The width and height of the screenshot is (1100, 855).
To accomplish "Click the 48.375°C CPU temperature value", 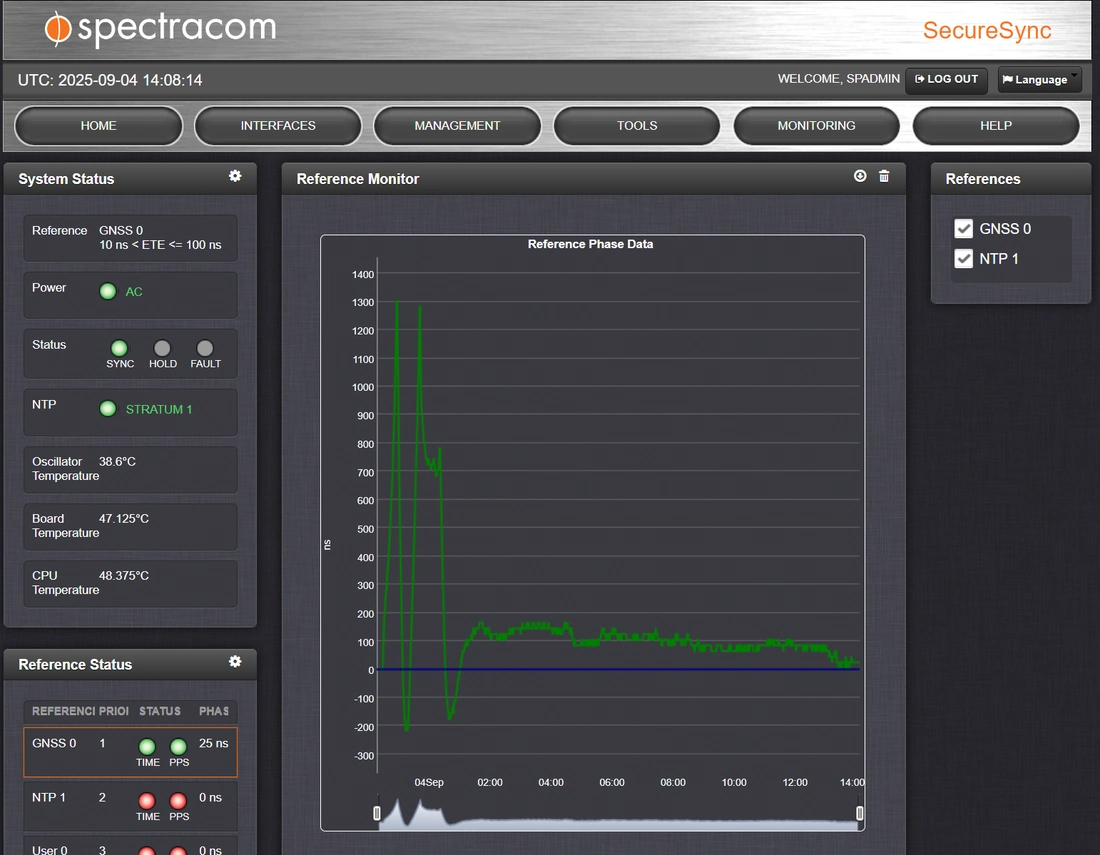I will click(x=123, y=575).
